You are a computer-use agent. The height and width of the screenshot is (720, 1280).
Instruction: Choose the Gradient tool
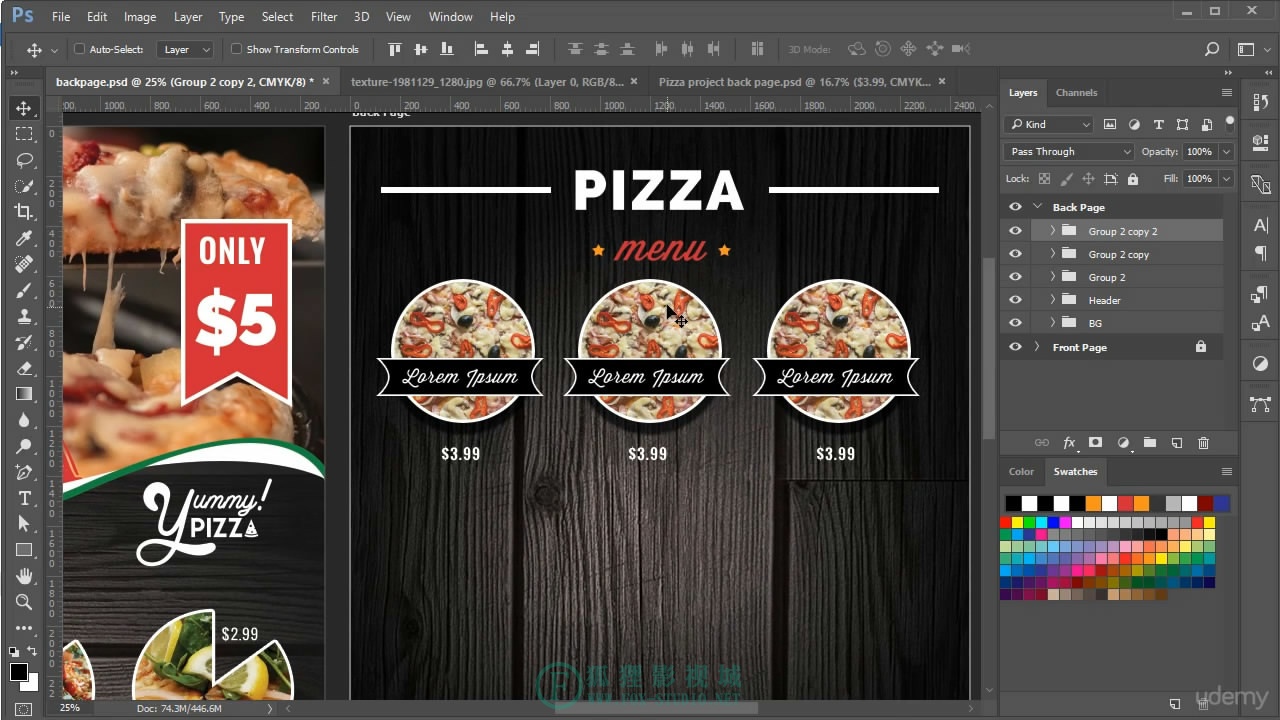(24, 394)
